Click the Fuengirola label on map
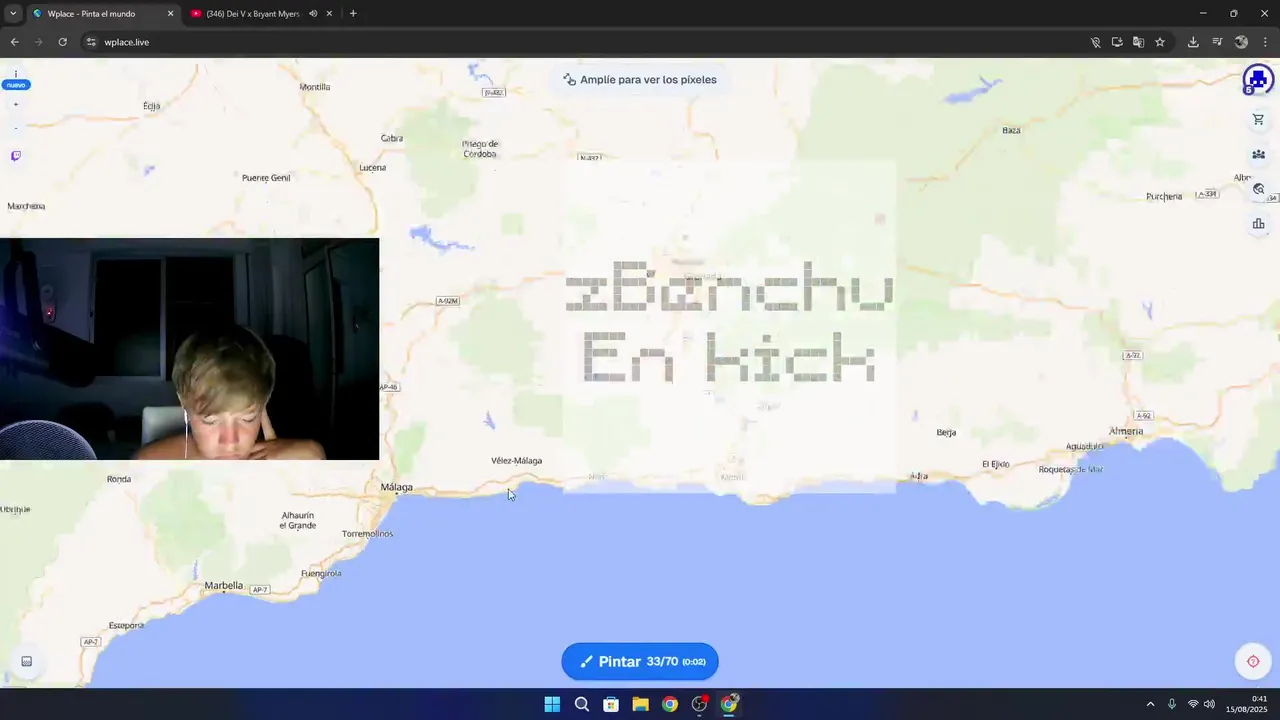The height and width of the screenshot is (720, 1280). point(321,574)
